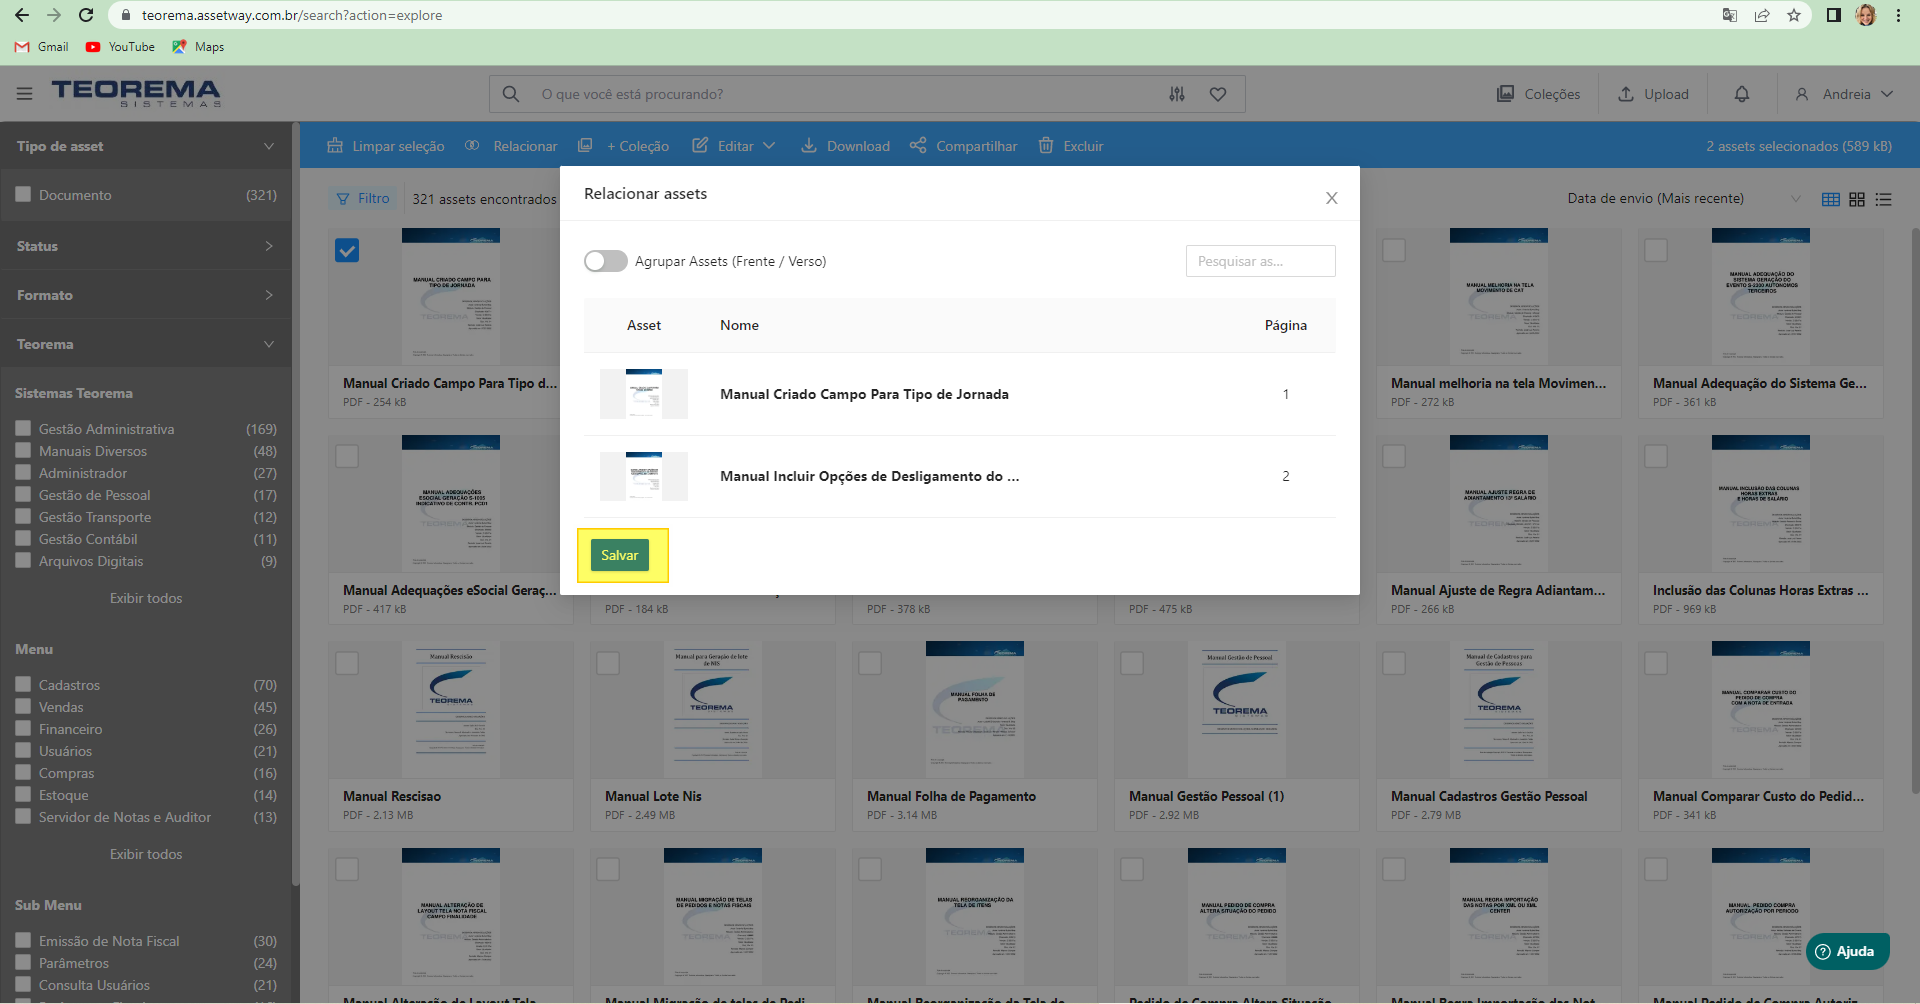Click the favorites heart icon in the search bar
The image size is (1920, 1004).
[x=1218, y=94]
